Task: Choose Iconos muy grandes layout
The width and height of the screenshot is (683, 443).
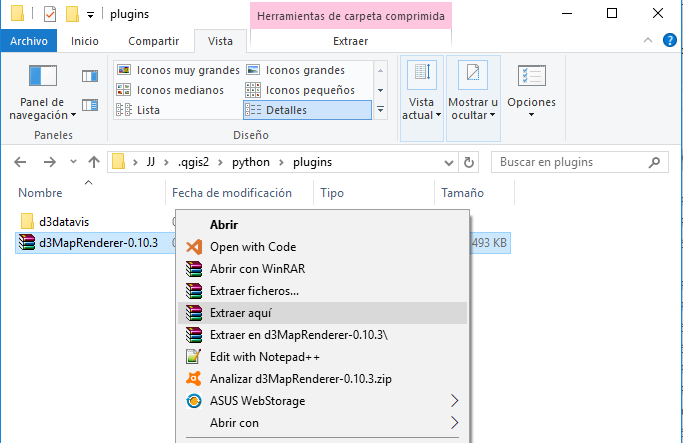Action: 178,70
